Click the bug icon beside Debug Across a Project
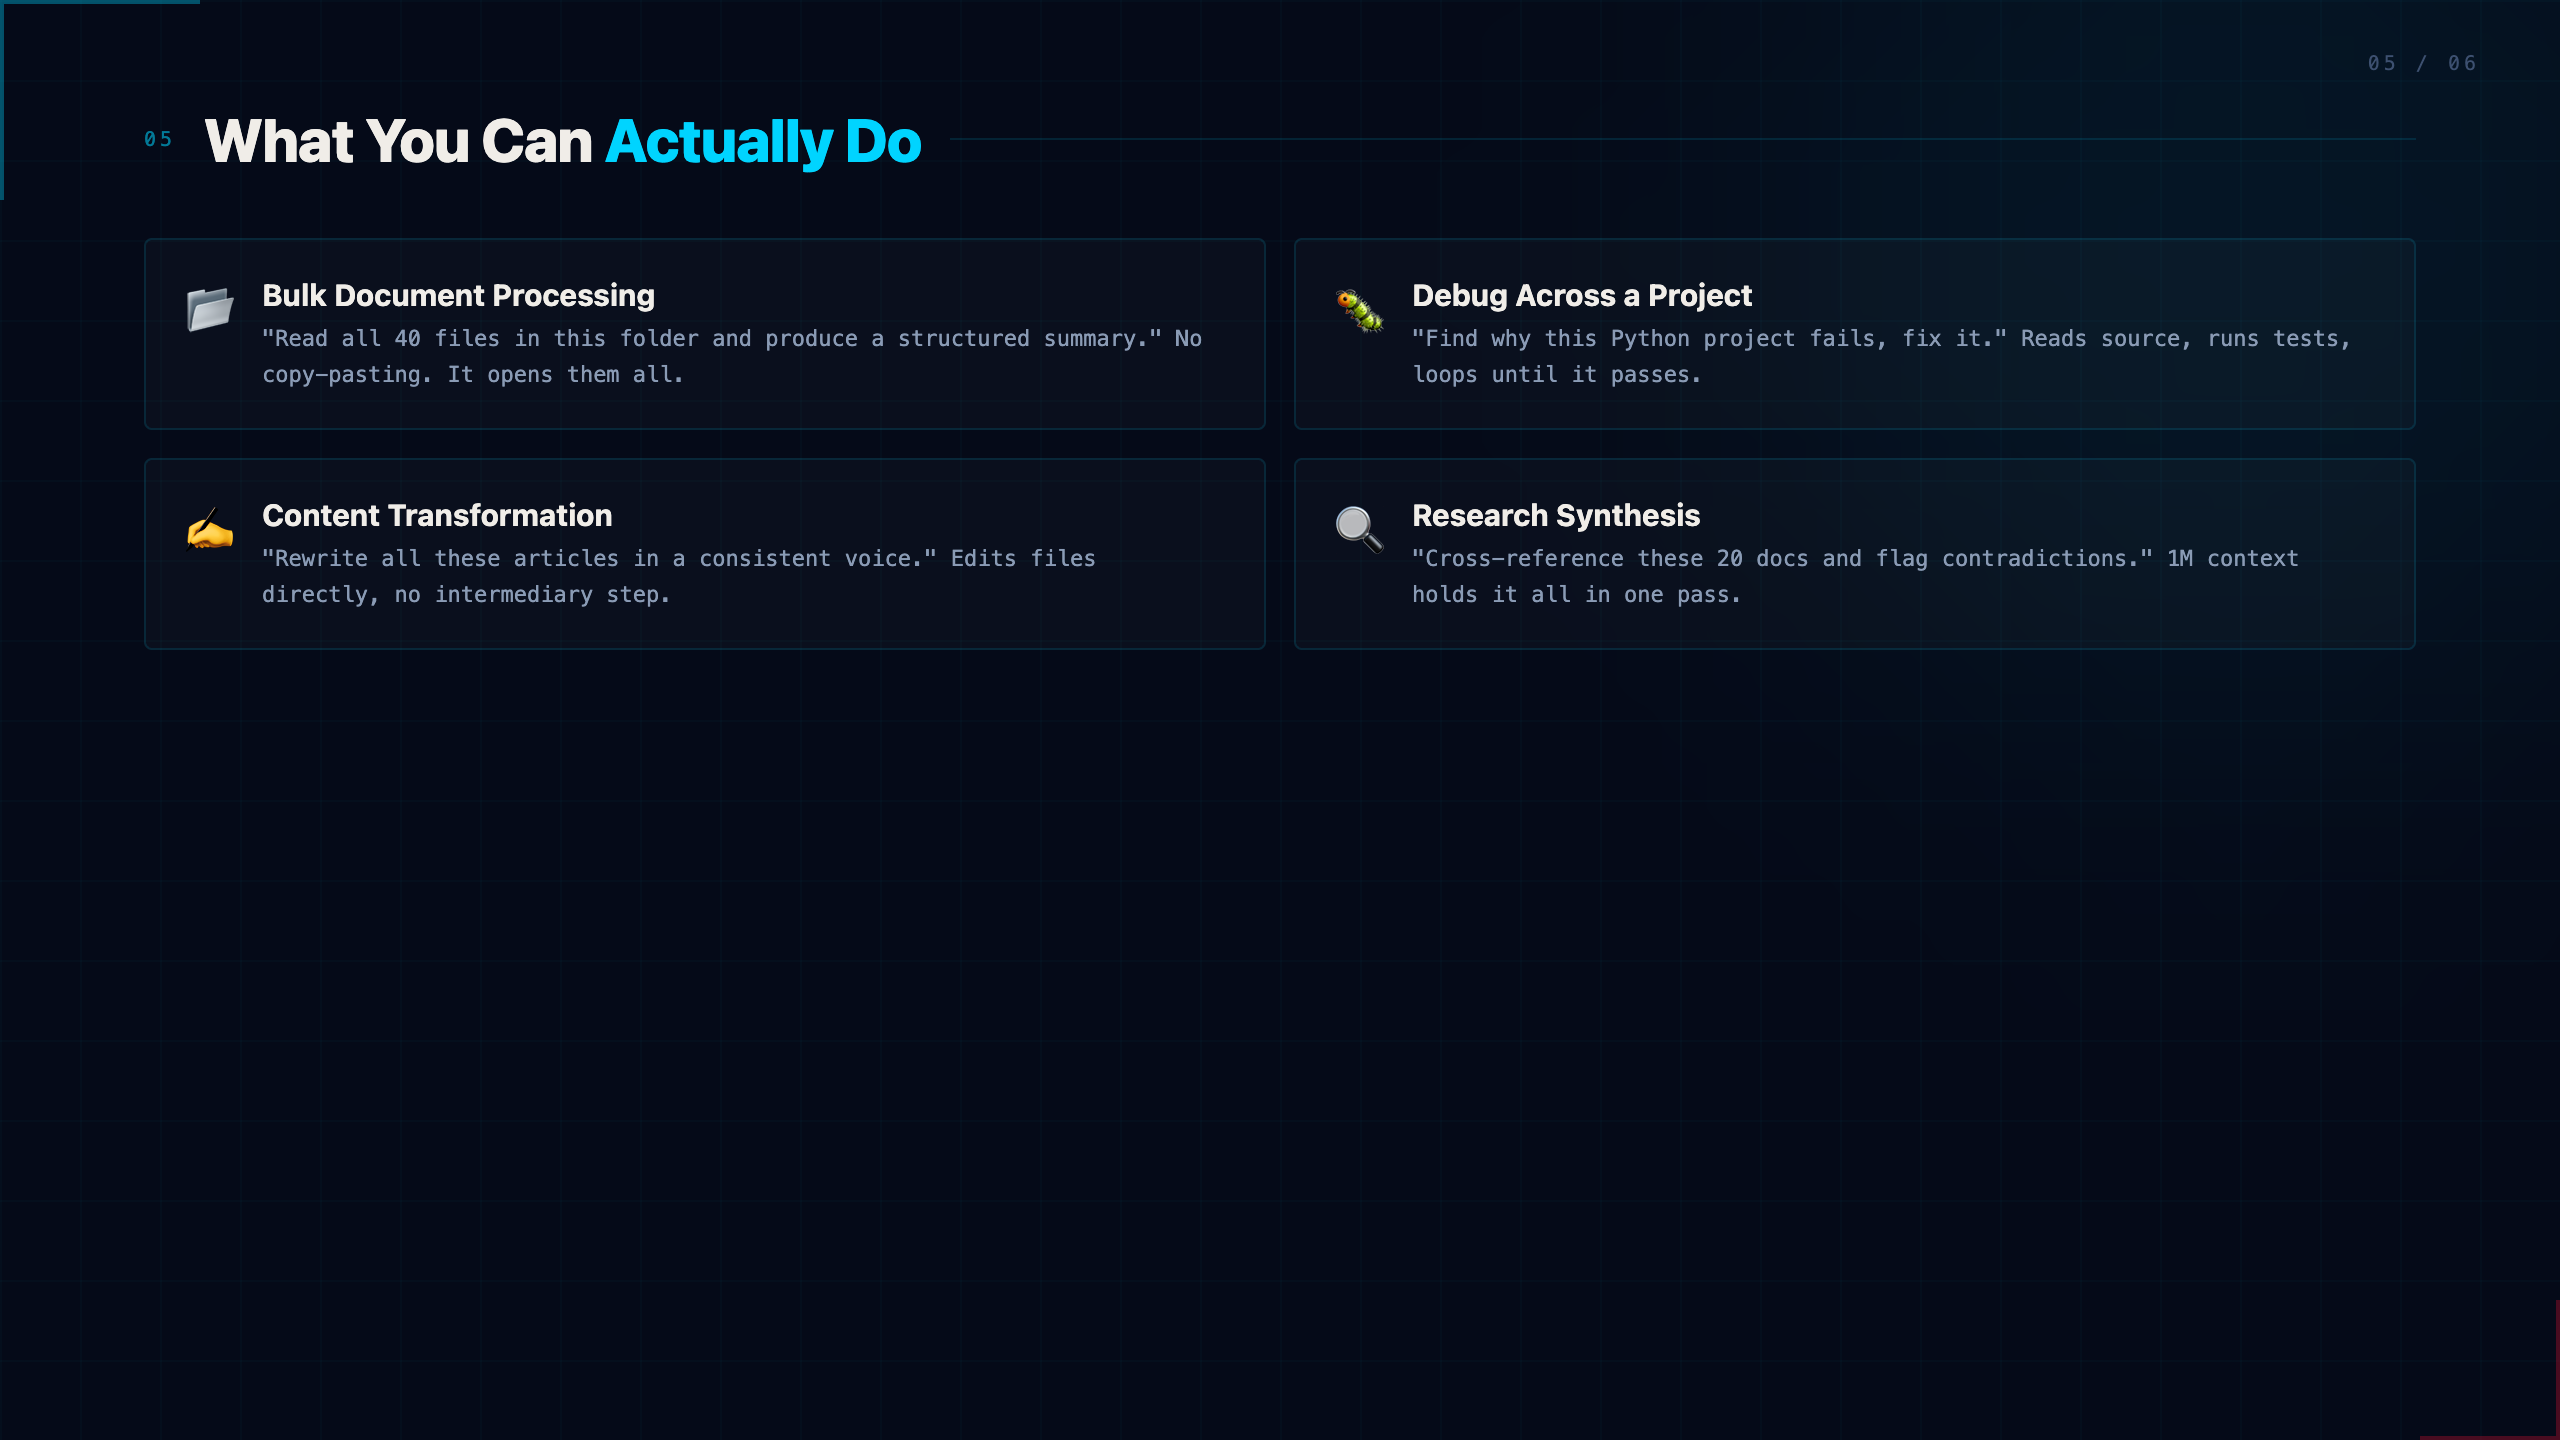Viewport: 2560px width, 1440px height. click(1360, 310)
